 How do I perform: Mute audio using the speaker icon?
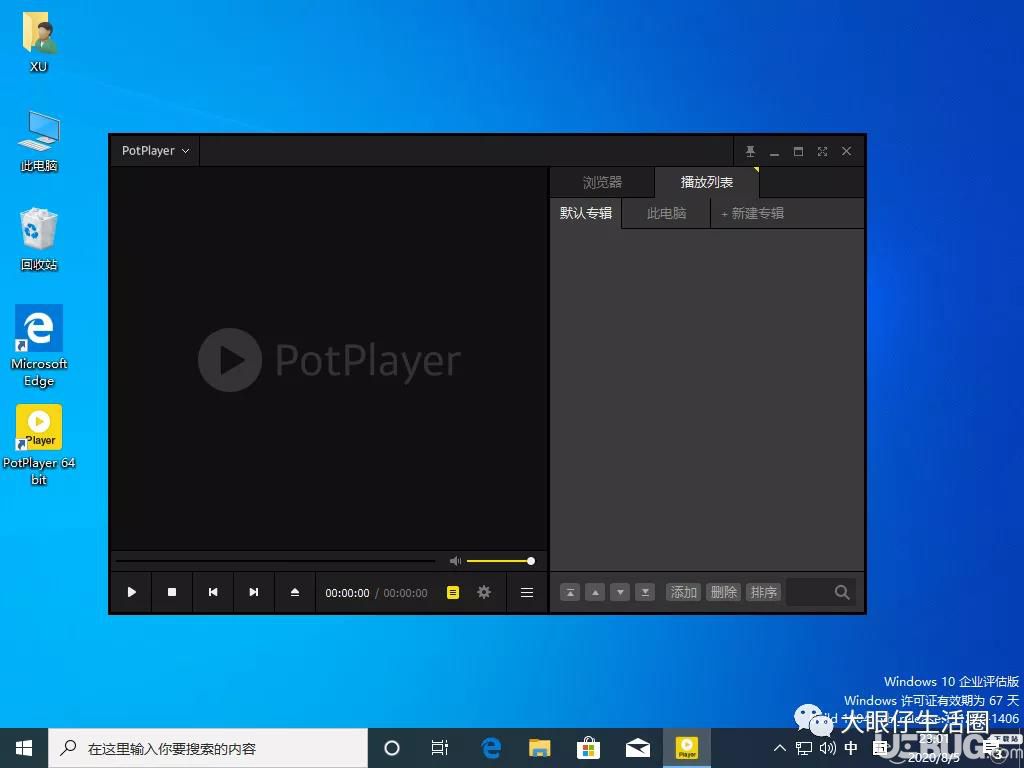pos(455,561)
